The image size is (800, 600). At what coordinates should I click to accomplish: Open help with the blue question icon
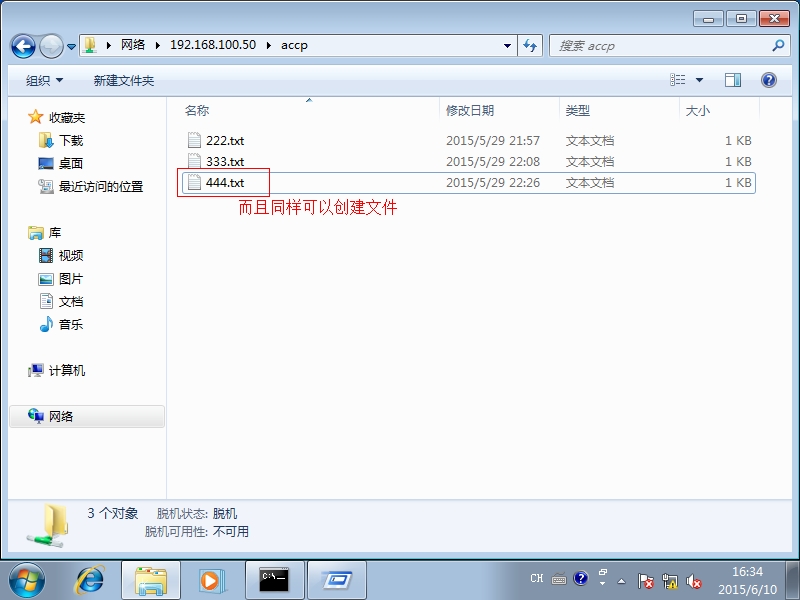768,80
